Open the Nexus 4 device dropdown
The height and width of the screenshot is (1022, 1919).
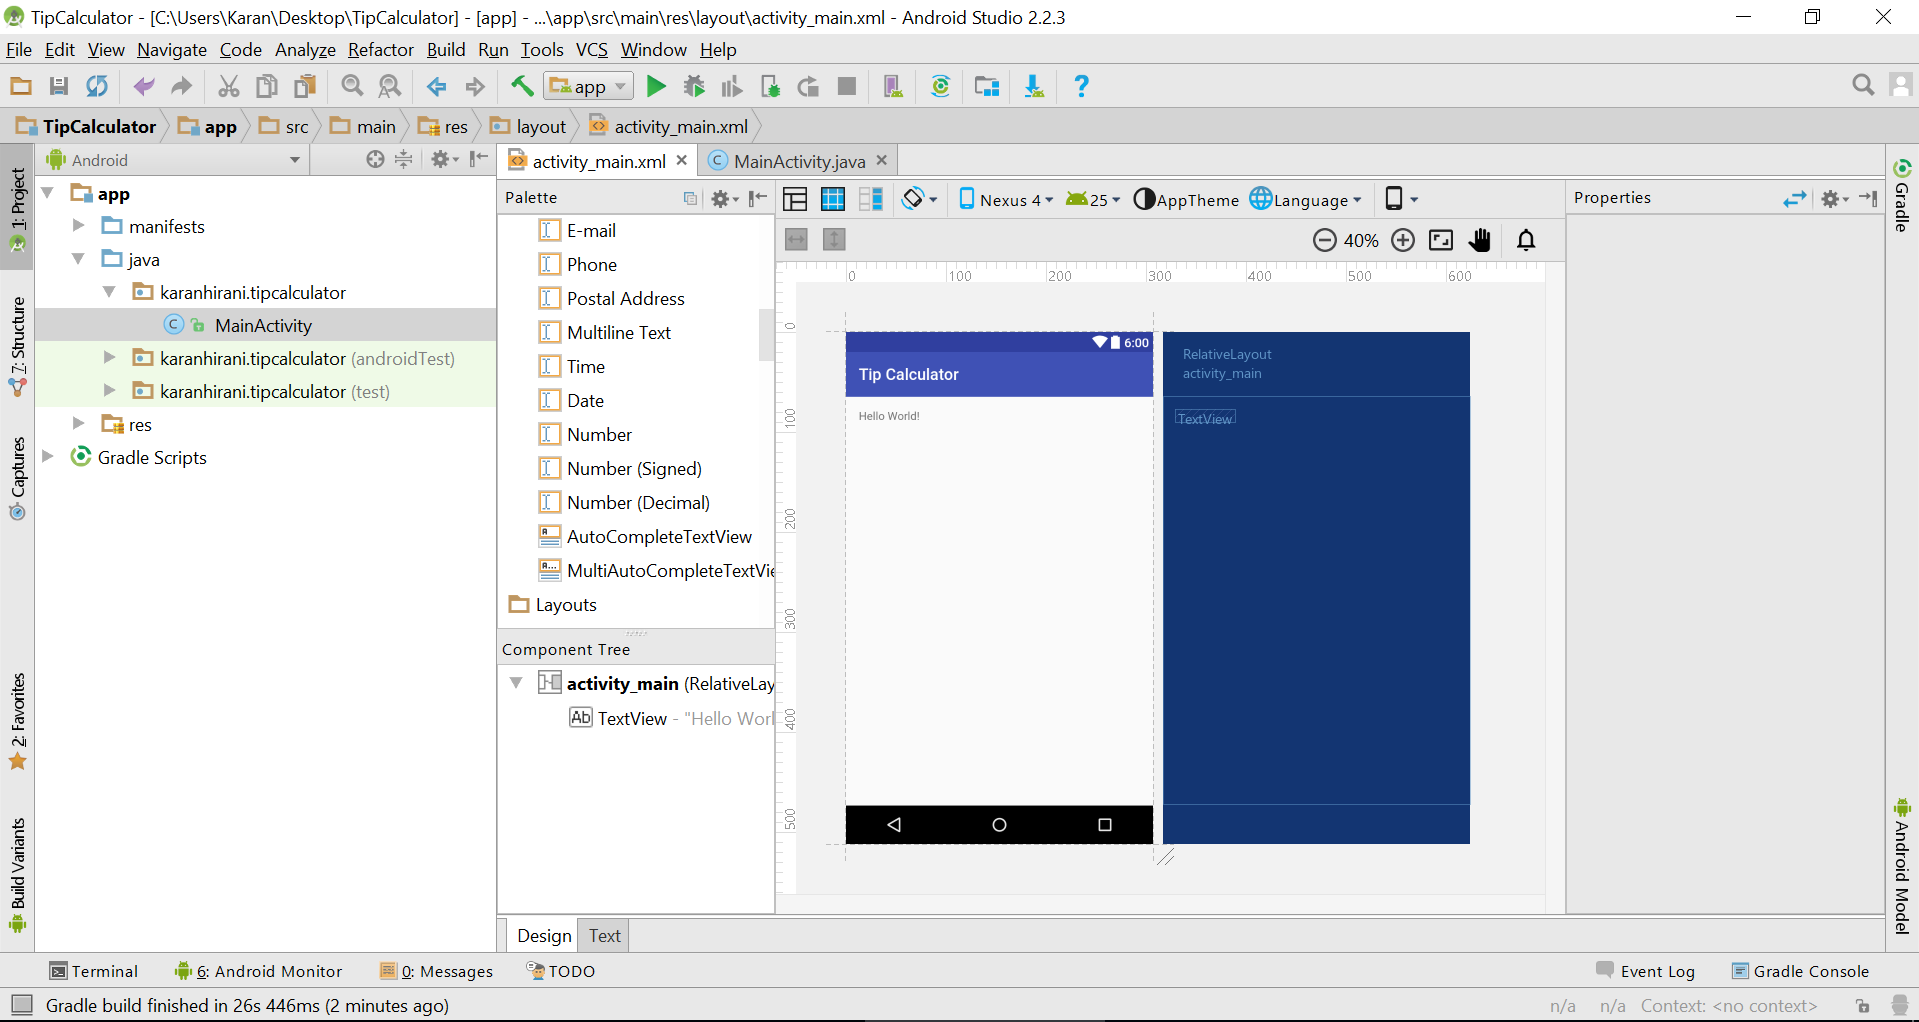point(1006,199)
